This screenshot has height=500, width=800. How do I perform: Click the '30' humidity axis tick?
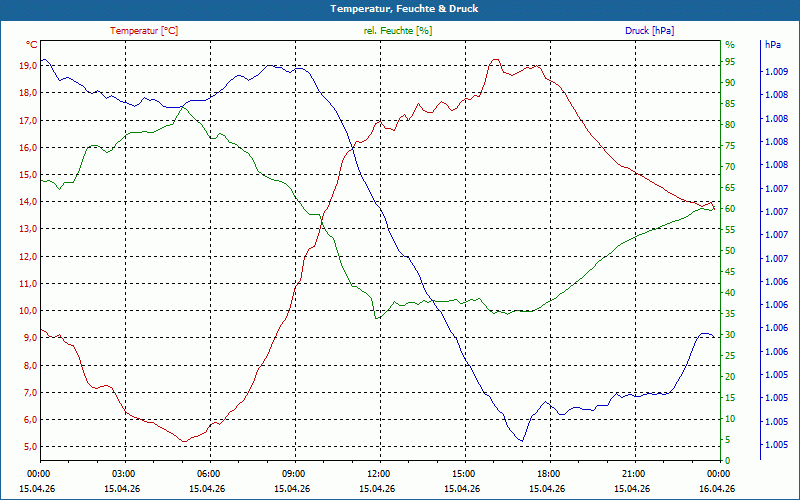pyautogui.click(x=730, y=335)
